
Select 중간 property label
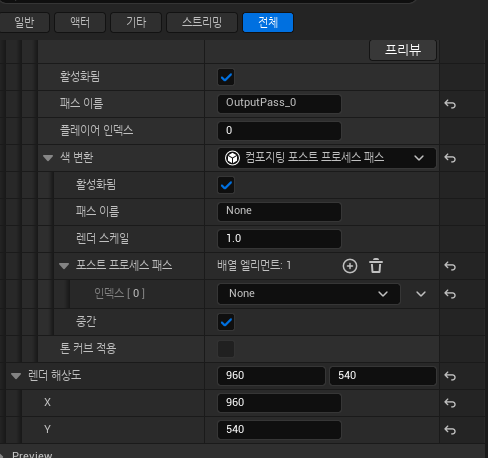click(86, 322)
